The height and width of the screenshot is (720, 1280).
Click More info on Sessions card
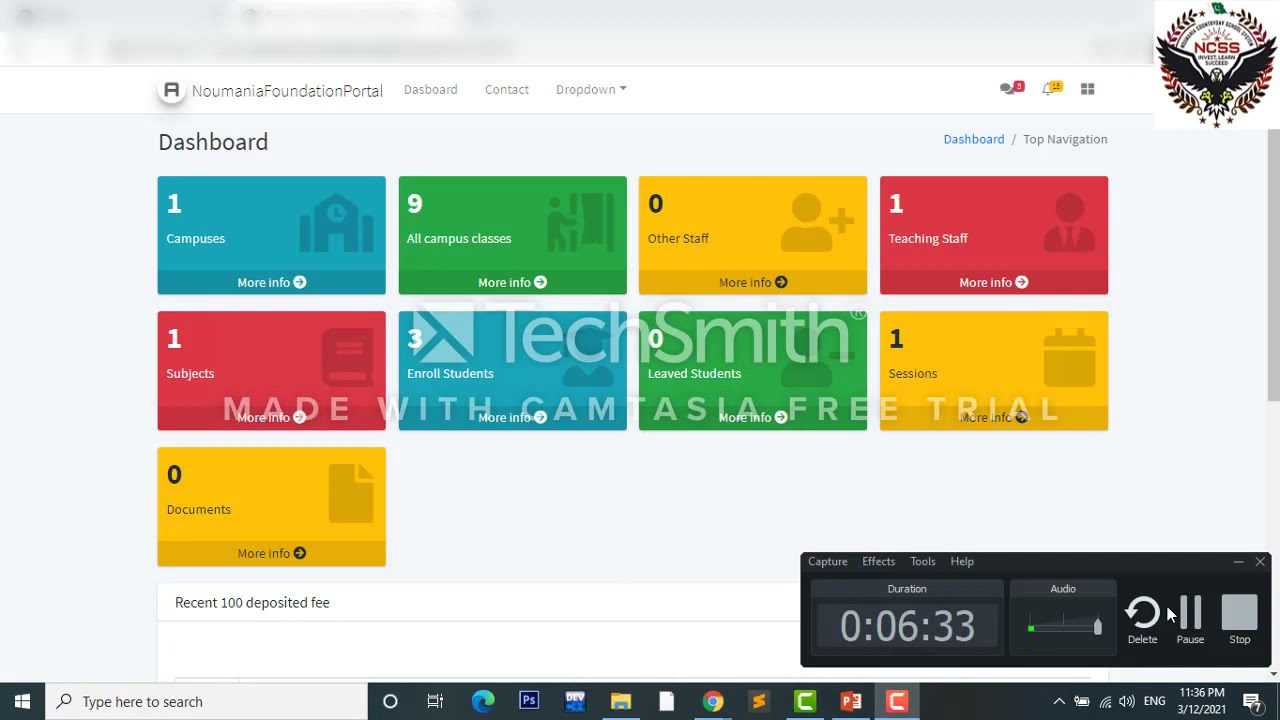[x=993, y=418]
